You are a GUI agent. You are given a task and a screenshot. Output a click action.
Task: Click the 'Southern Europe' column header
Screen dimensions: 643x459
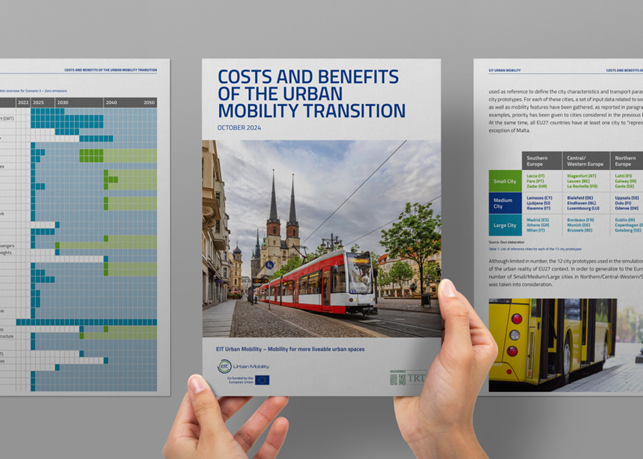[x=542, y=161]
